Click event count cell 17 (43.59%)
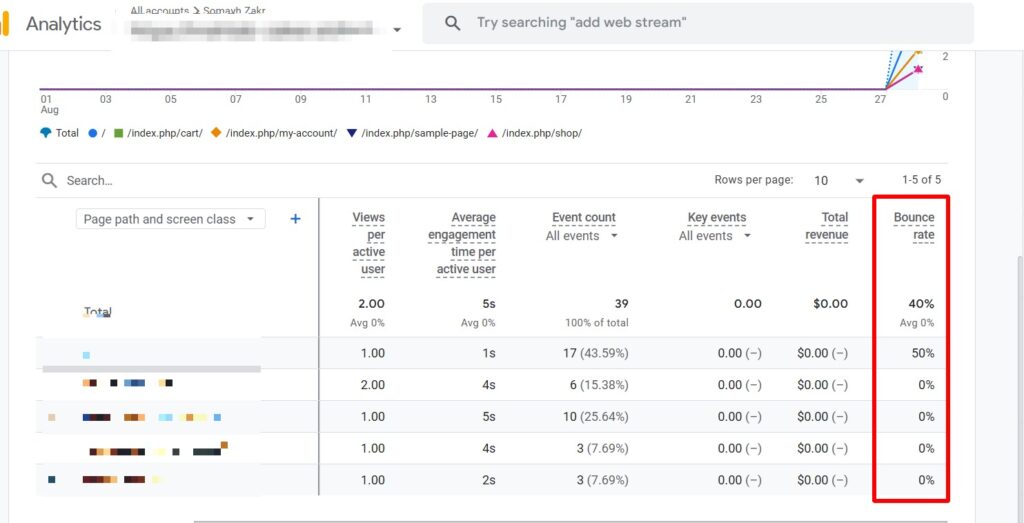 coord(596,353)
